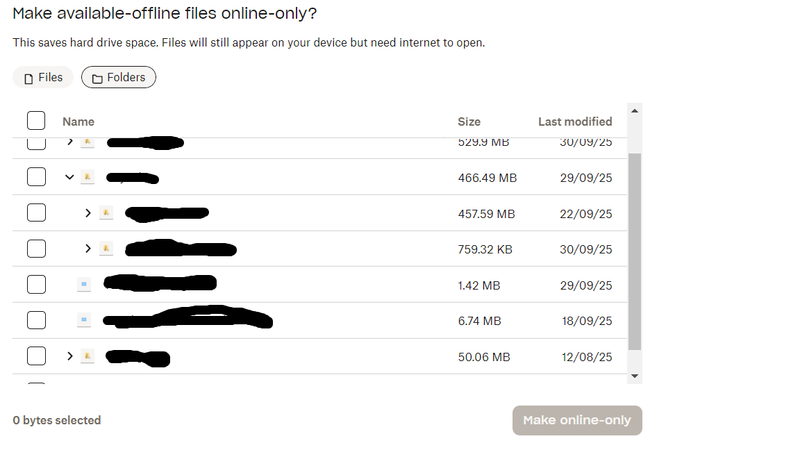Click the Make online-only button

[577, 420]
